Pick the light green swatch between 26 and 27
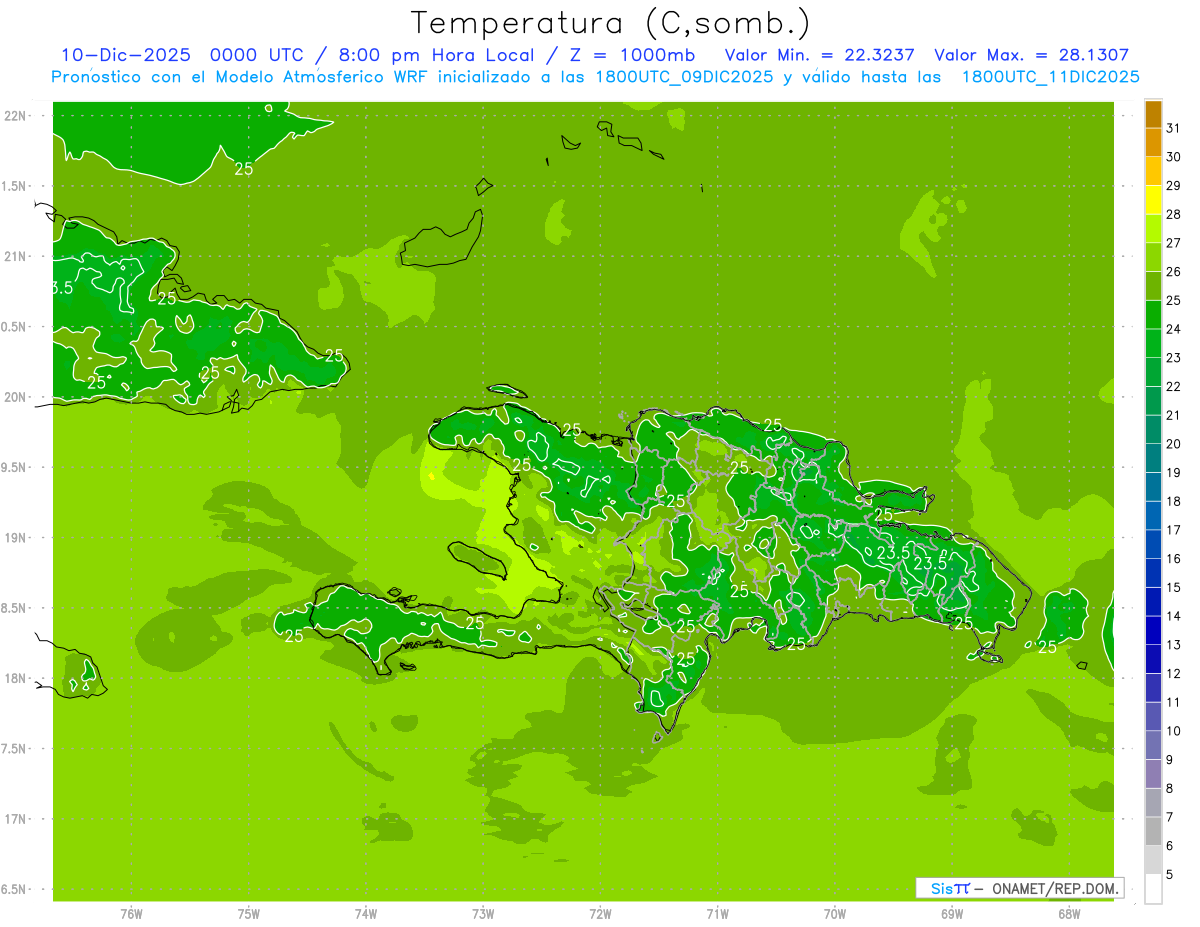The image size is (1200, 927). coord(1153,258)
